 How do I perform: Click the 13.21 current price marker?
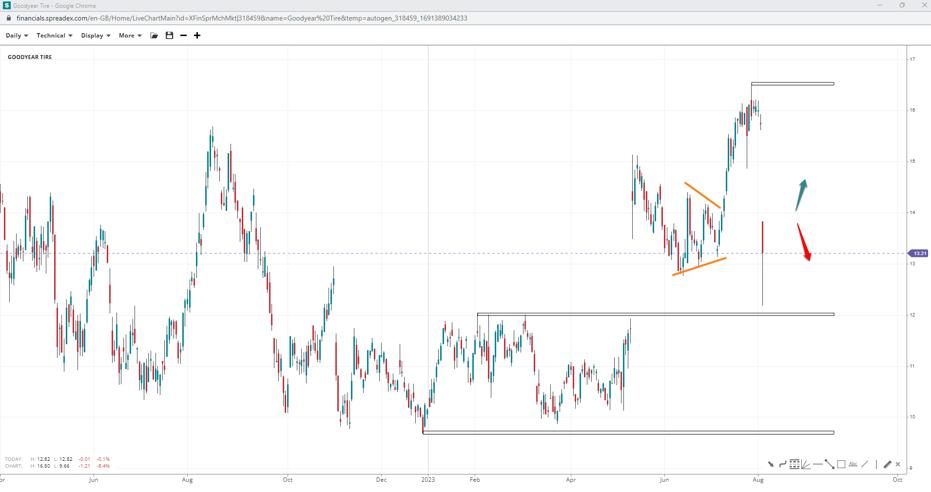click(918, 254)
